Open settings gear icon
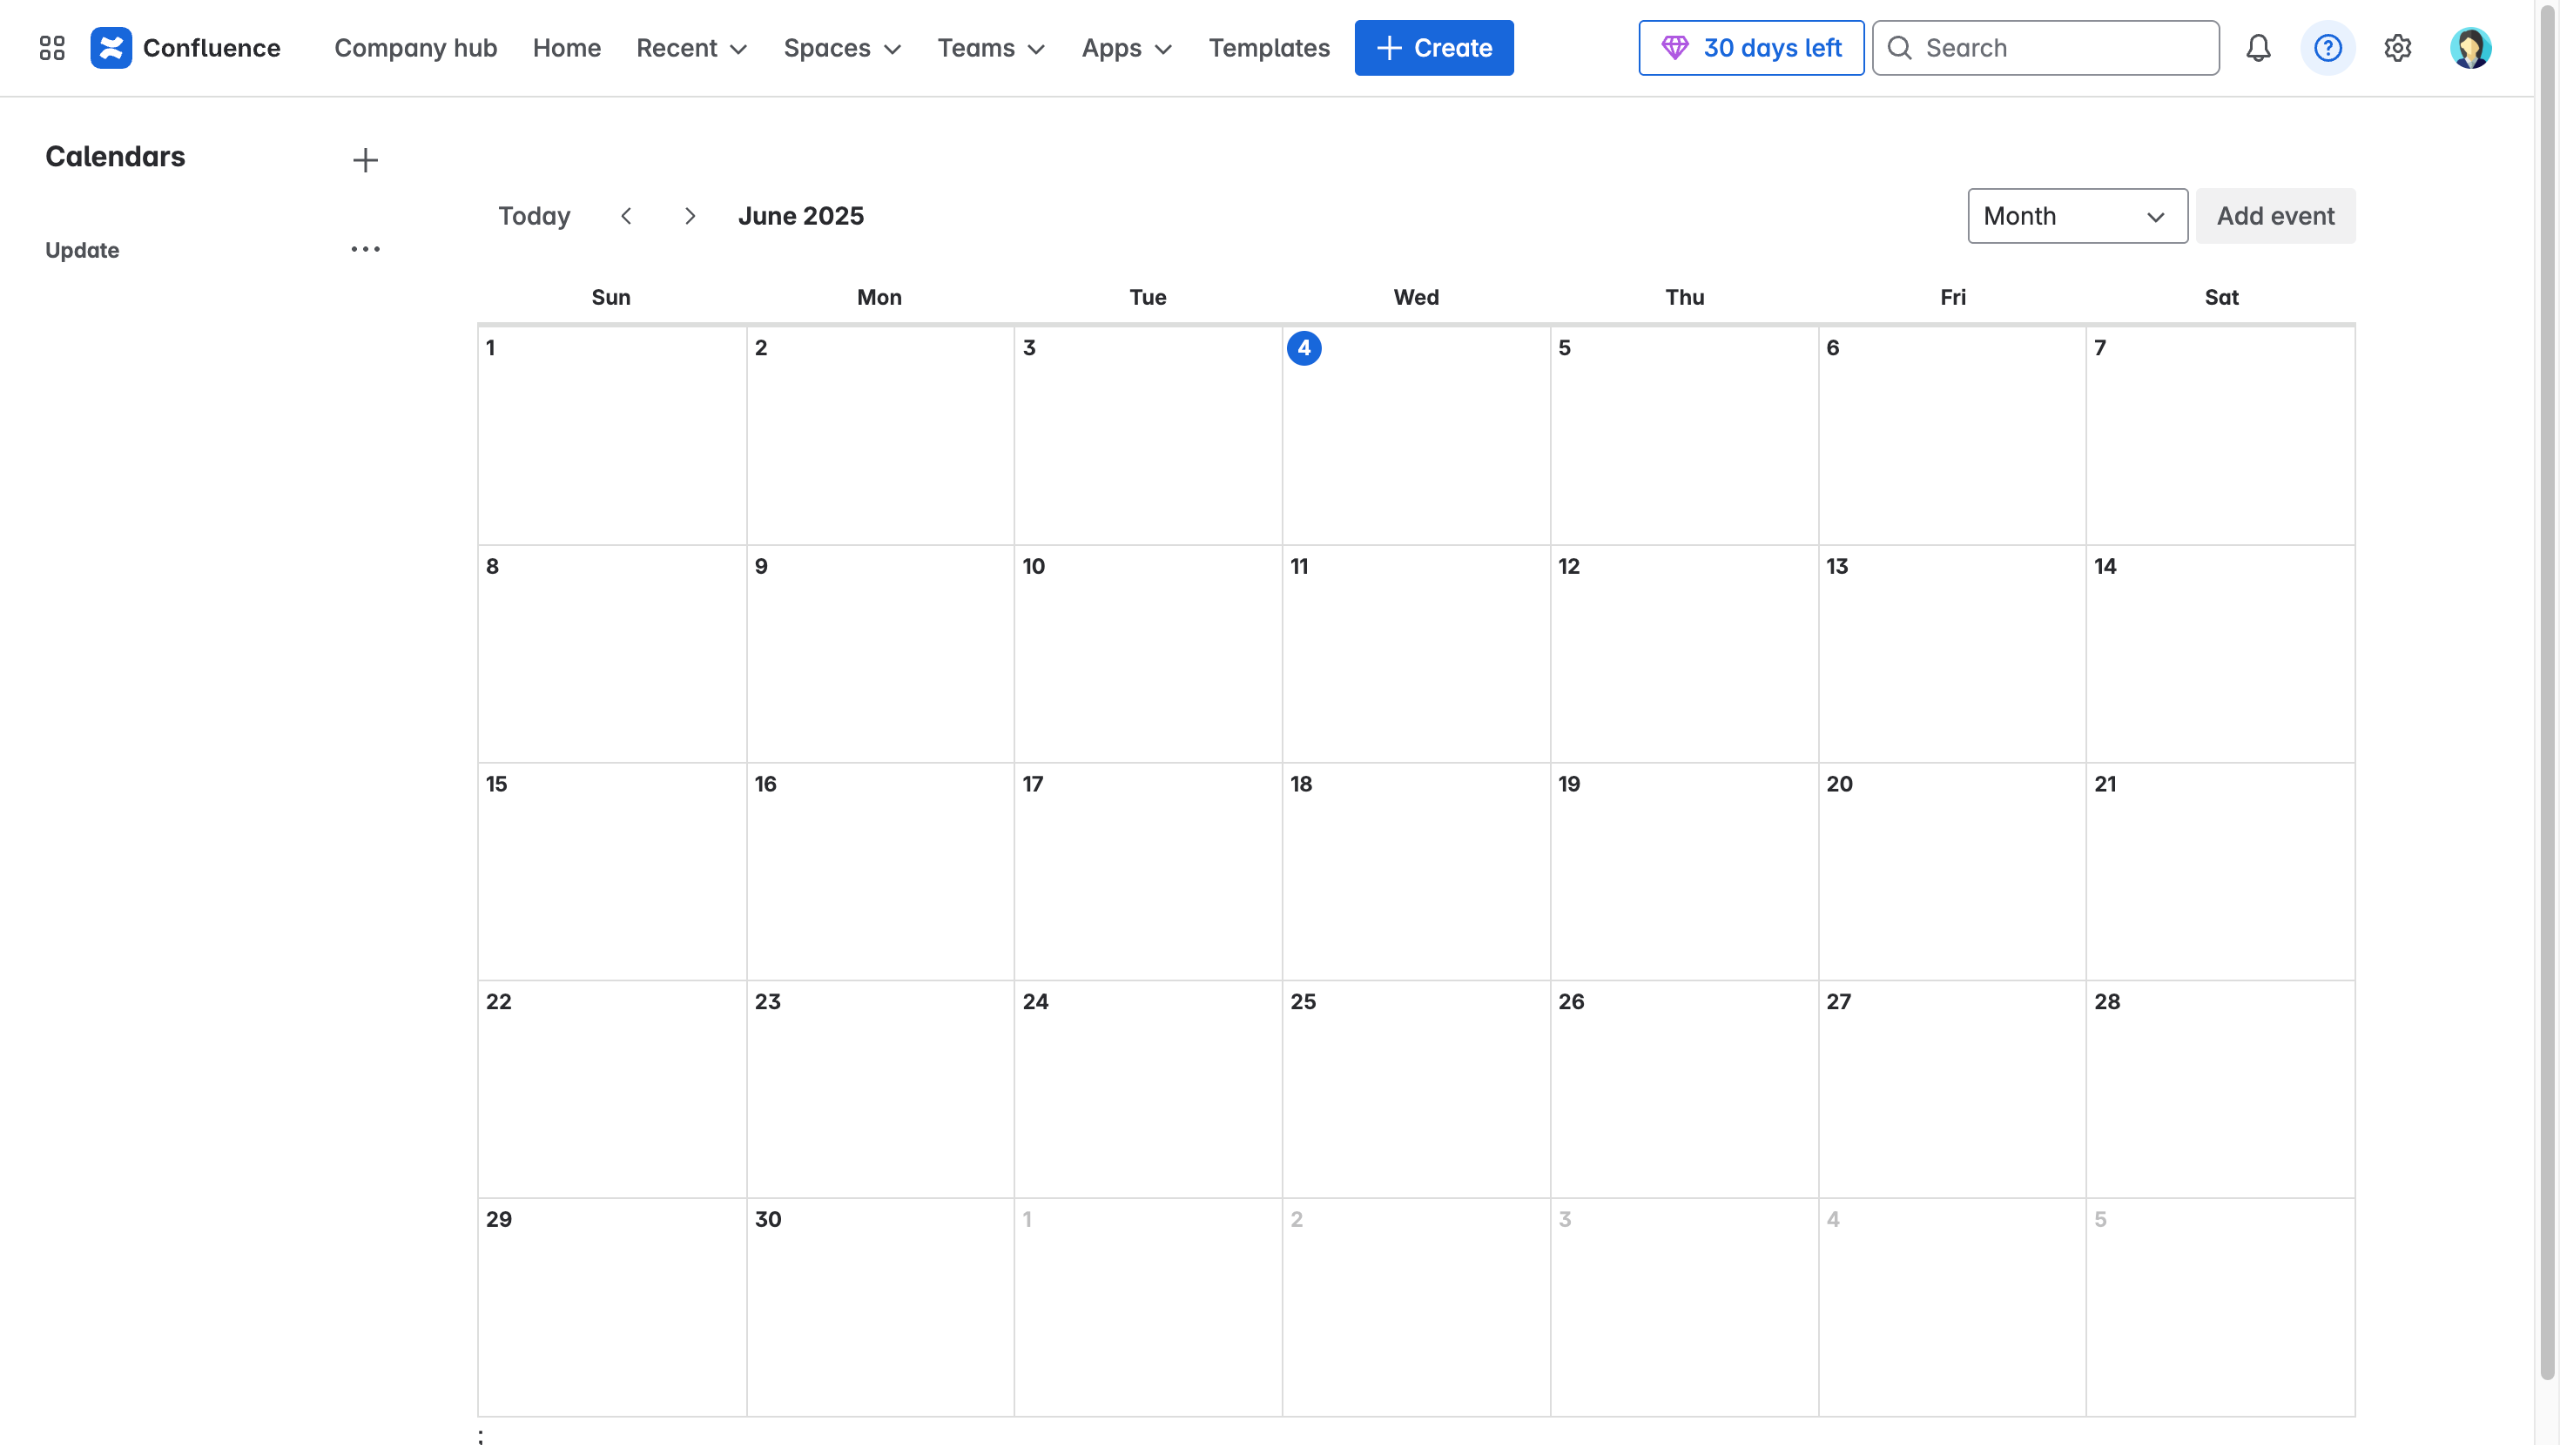This screenshot has height=1445, width=2560. tap(2398, 48)
